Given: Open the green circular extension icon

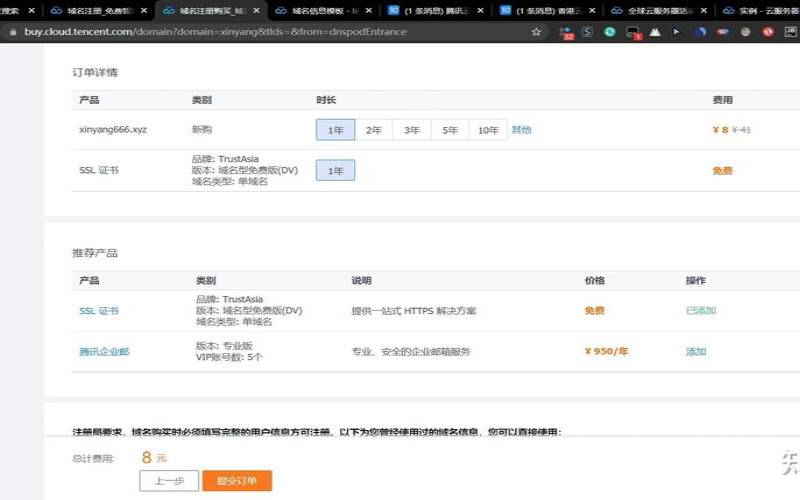Looking at the screenshot, I should (x=609, y=32).
